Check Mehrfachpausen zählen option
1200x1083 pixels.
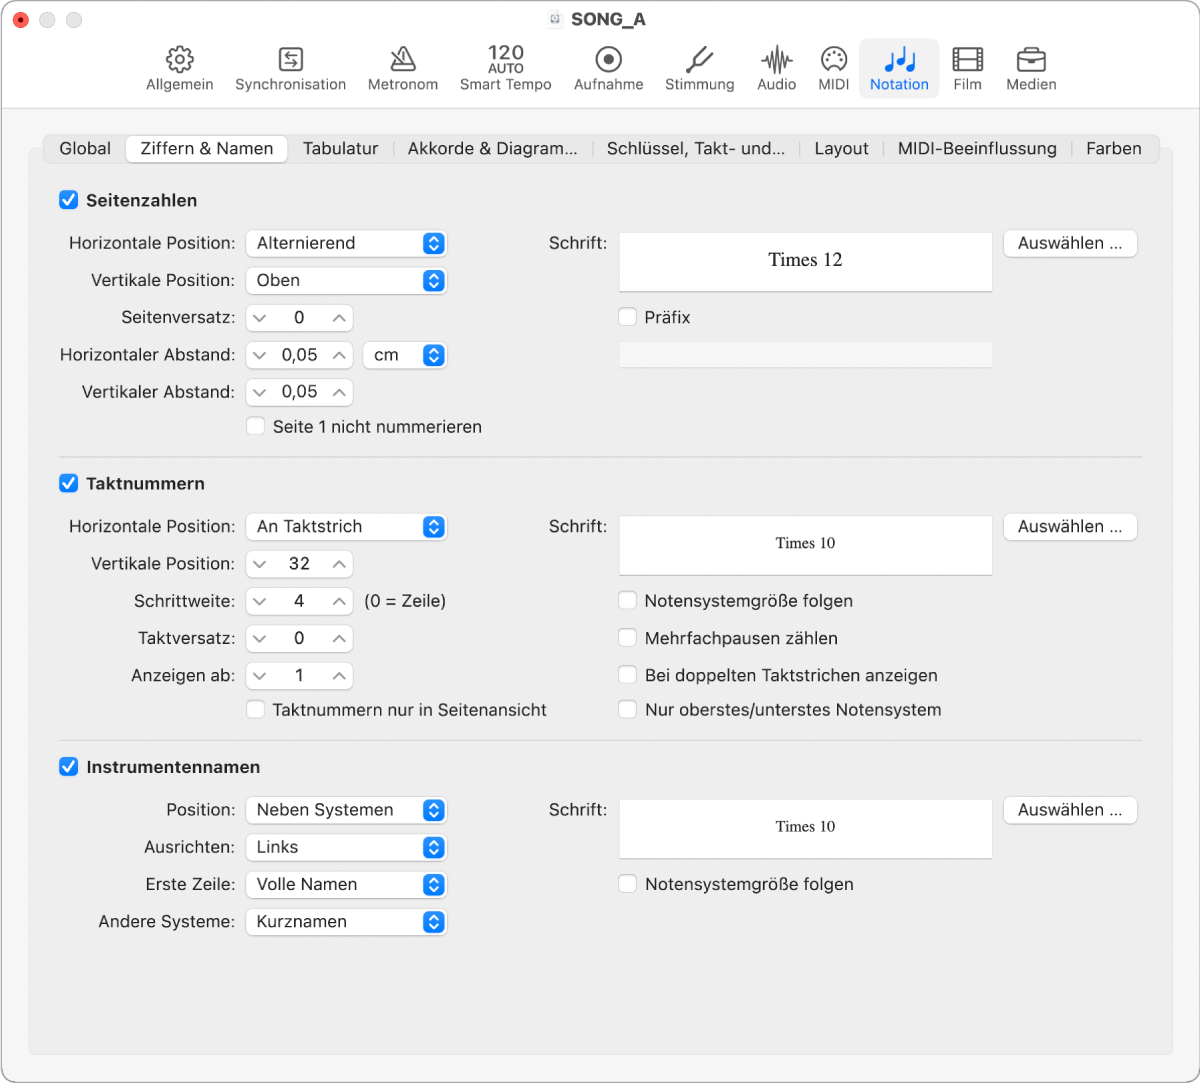click(627, 638)
